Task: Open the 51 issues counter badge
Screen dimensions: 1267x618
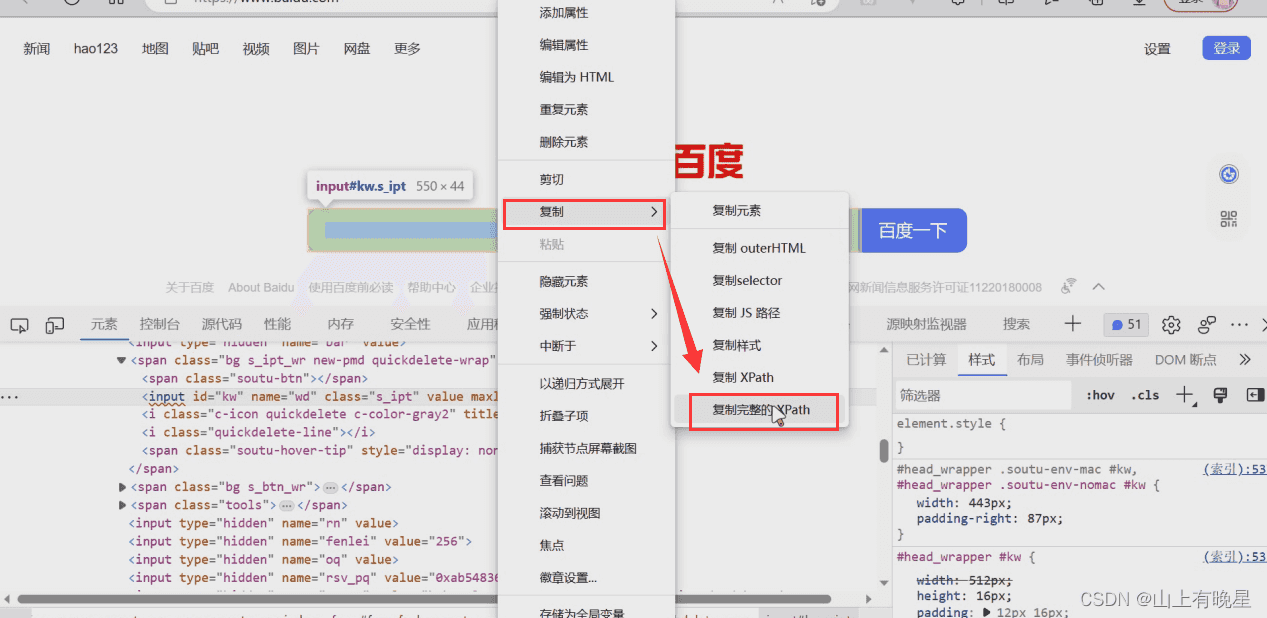Action: click(x=1127, y=325)
